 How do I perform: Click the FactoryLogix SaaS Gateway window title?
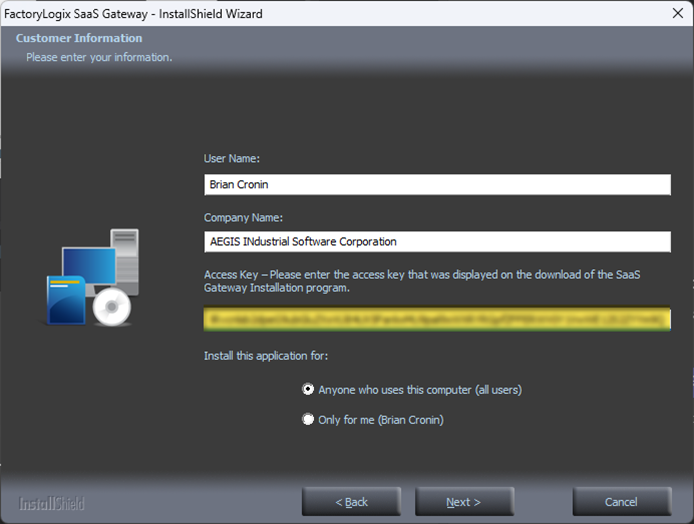(x=133, y=14)
